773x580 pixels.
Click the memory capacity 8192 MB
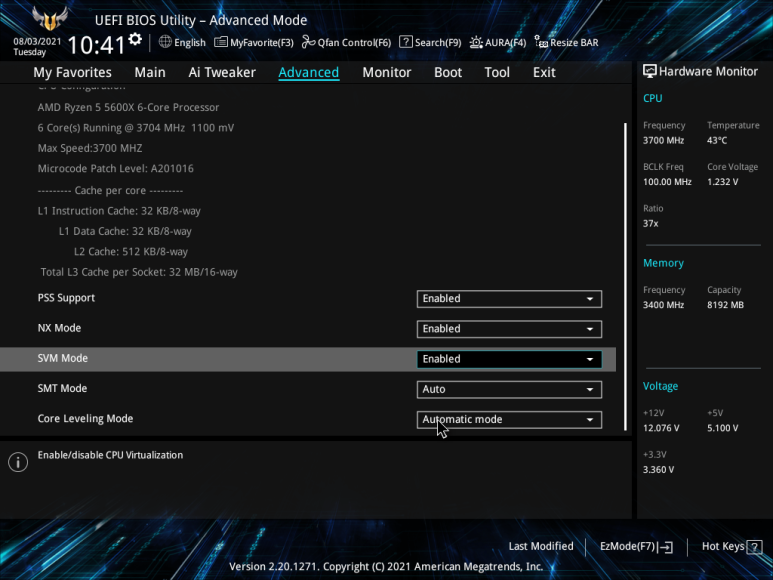pyautogui.click(x=725, y=305)
